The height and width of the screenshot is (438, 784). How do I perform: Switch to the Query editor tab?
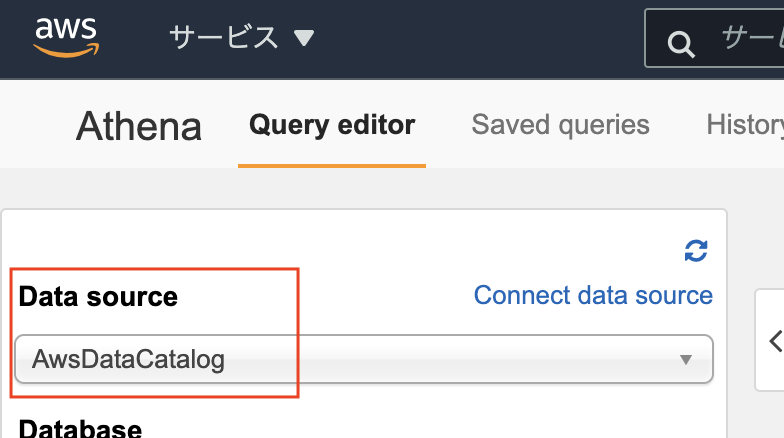tap(332, 124)
